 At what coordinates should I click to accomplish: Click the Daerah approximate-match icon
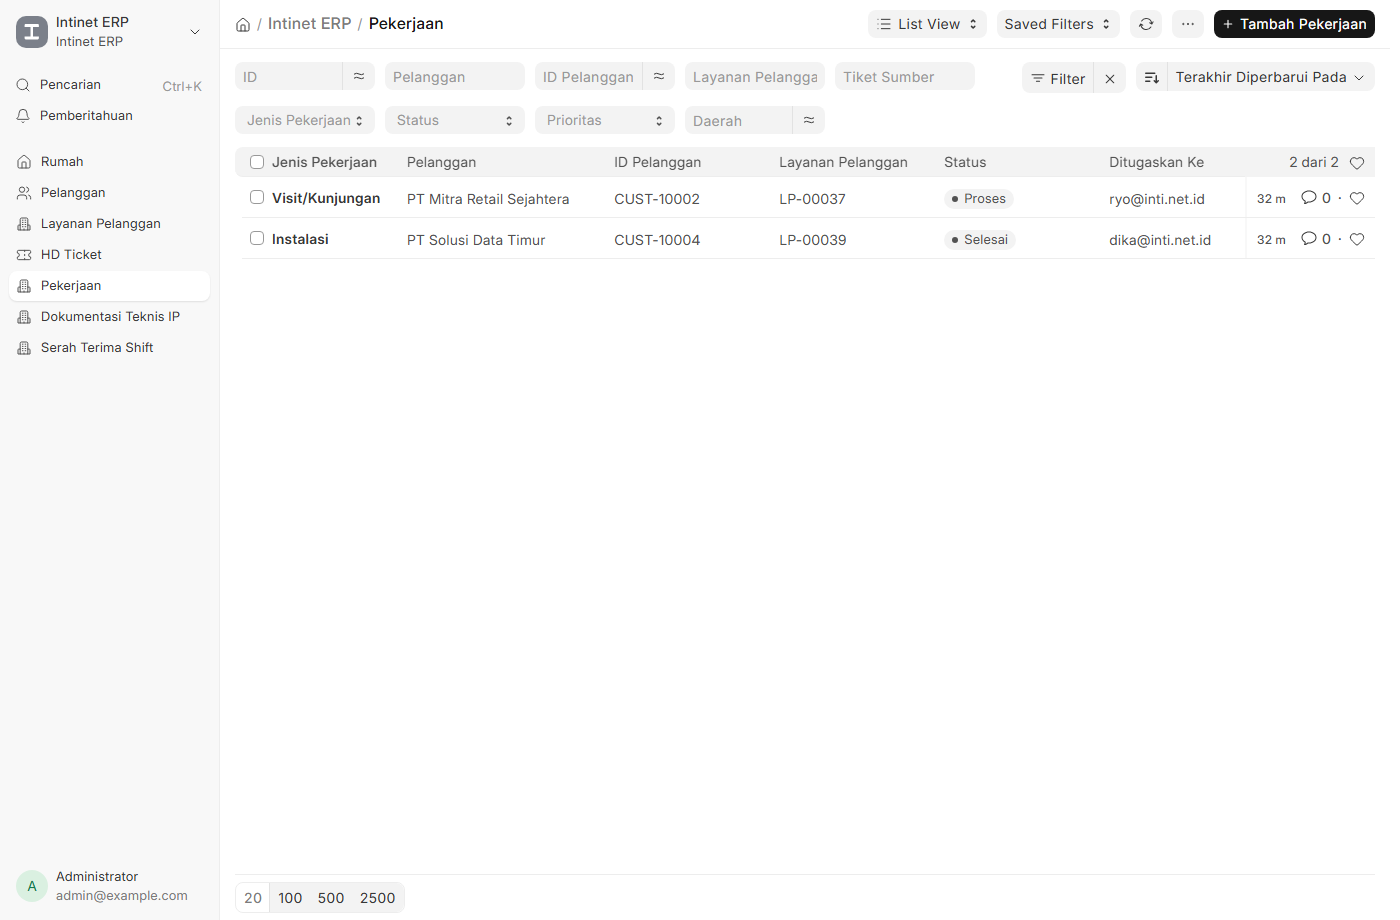(809, 120)
